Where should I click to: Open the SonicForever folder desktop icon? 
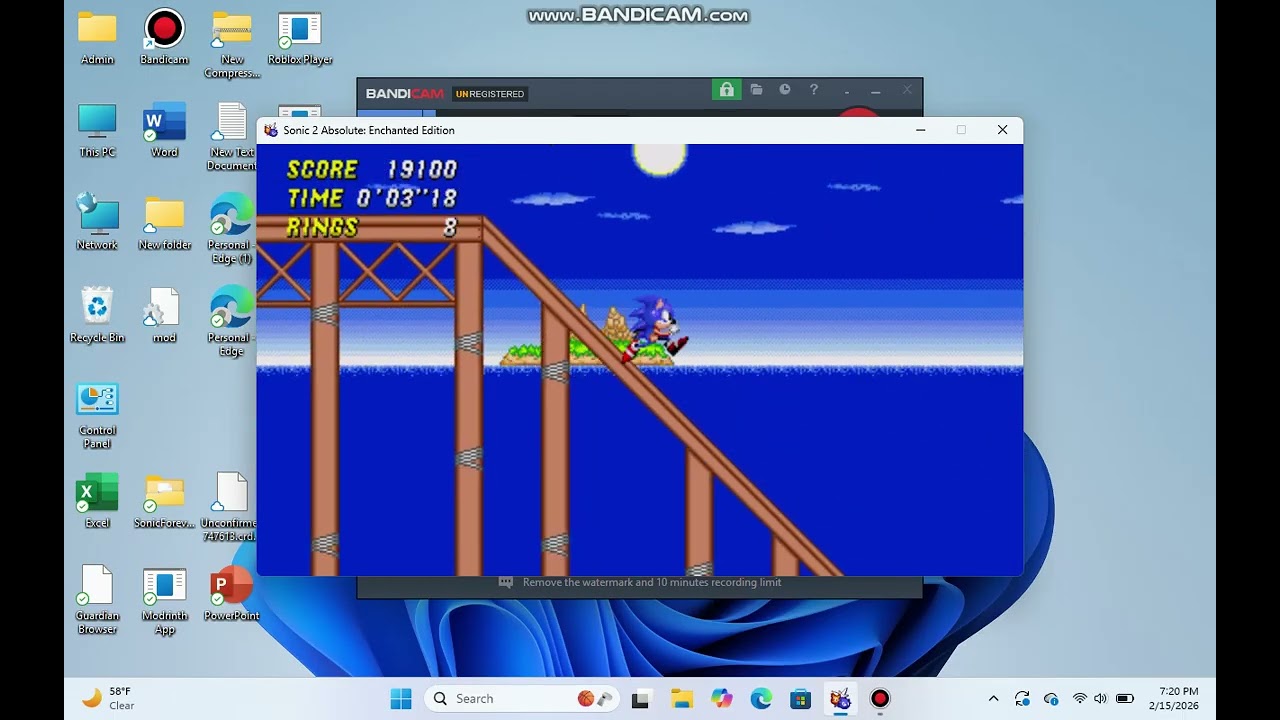164,501
